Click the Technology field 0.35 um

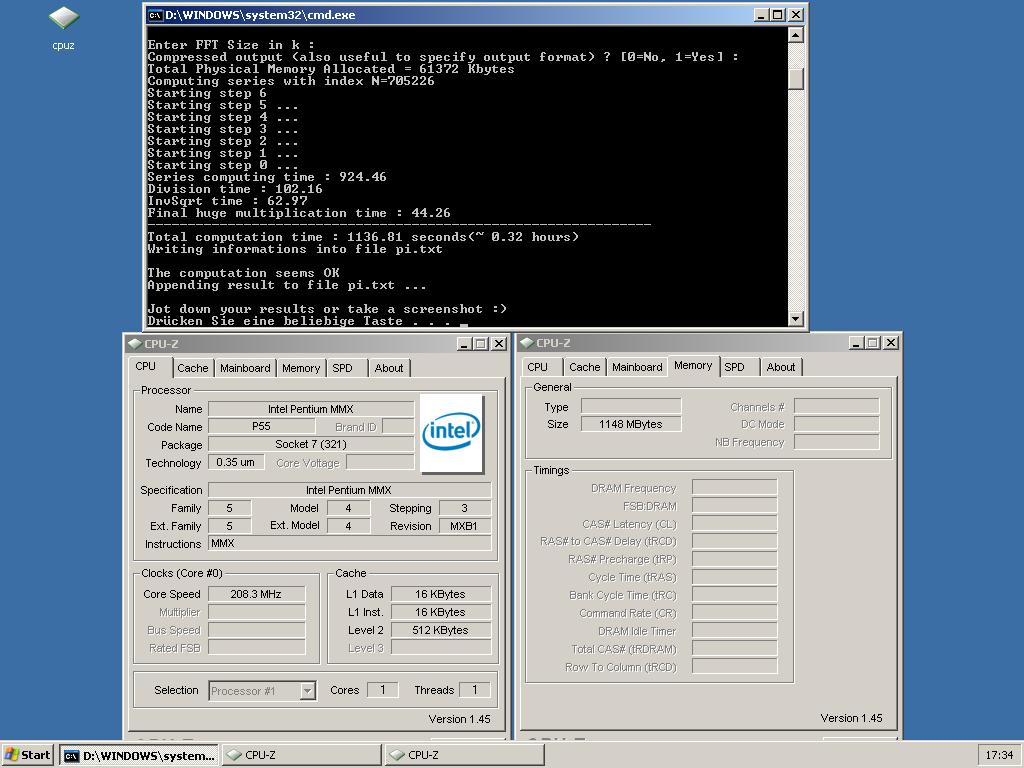[x=236, y=462]
